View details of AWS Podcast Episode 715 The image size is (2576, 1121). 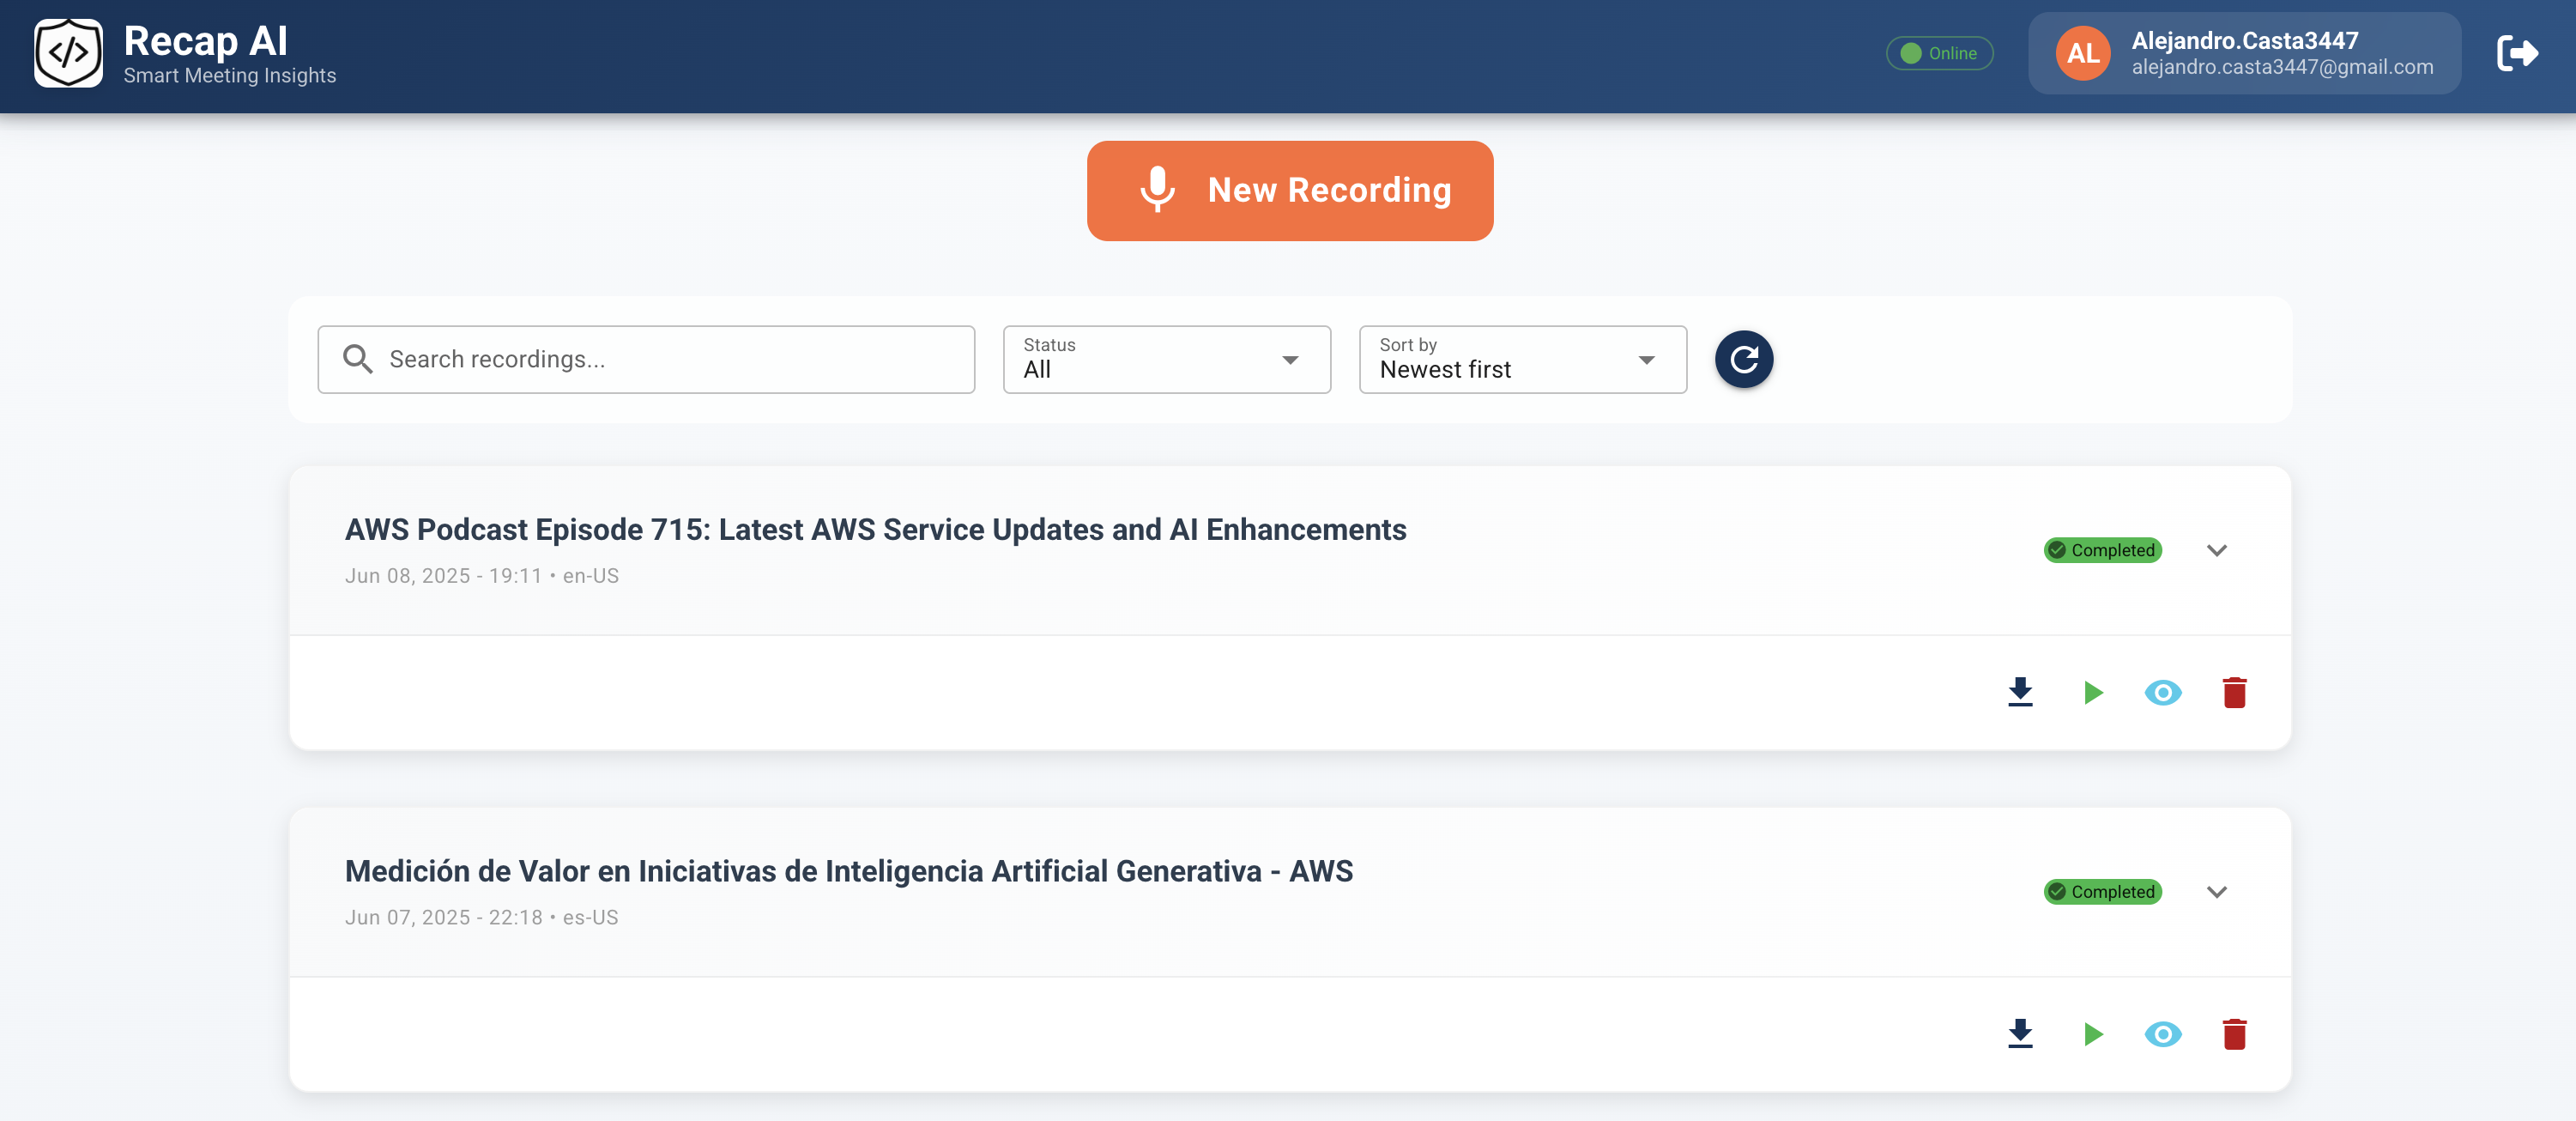point(2162,692)
